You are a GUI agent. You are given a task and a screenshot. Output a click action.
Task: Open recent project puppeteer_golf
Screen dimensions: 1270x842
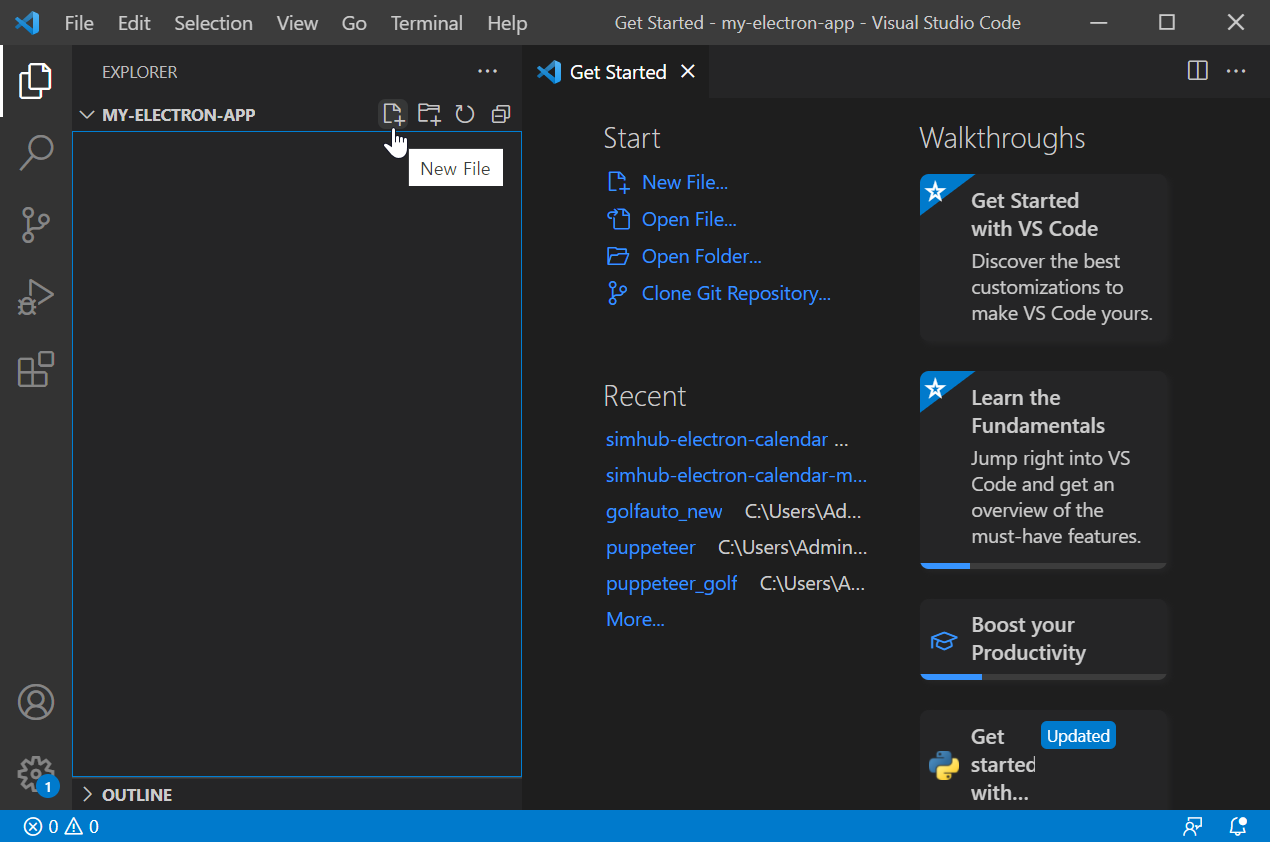(672, 583)
